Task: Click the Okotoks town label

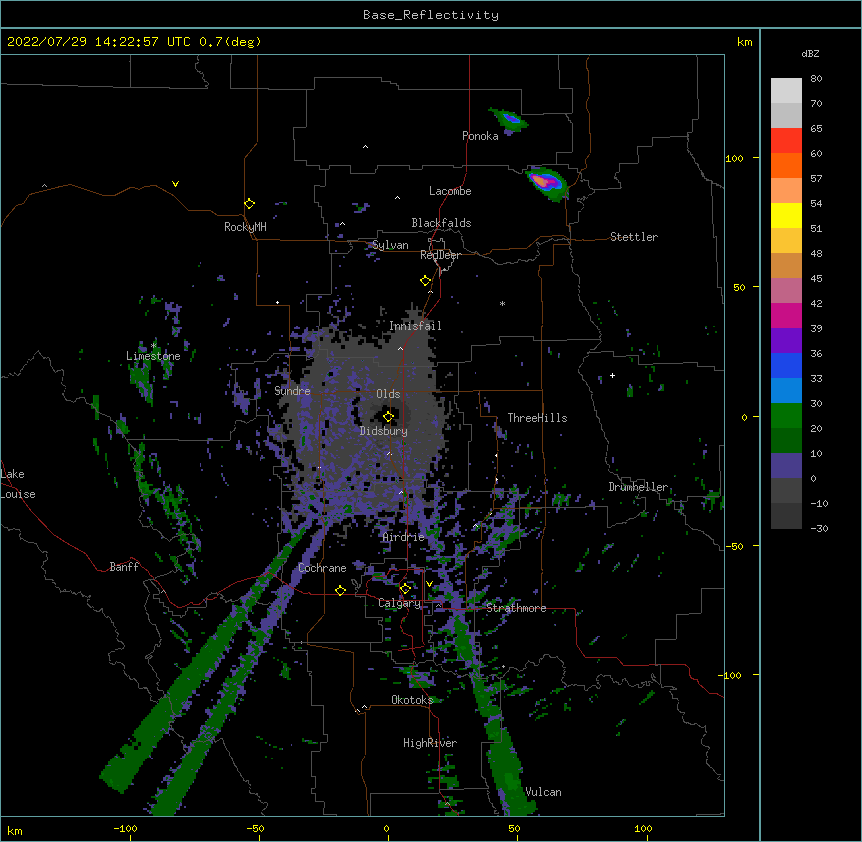Action: [x=412, y=700]
